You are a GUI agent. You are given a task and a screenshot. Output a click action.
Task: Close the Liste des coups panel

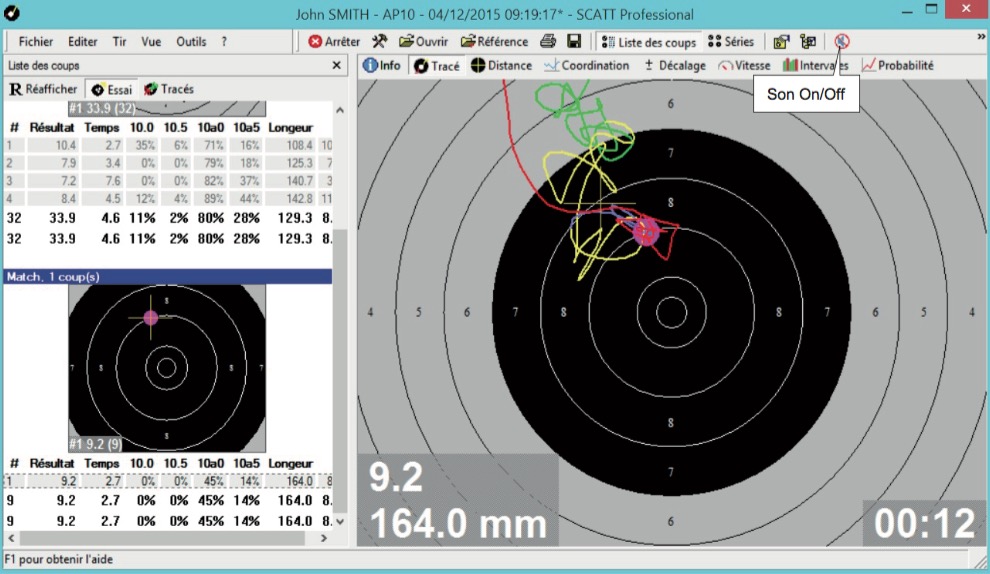coord(337,66)
